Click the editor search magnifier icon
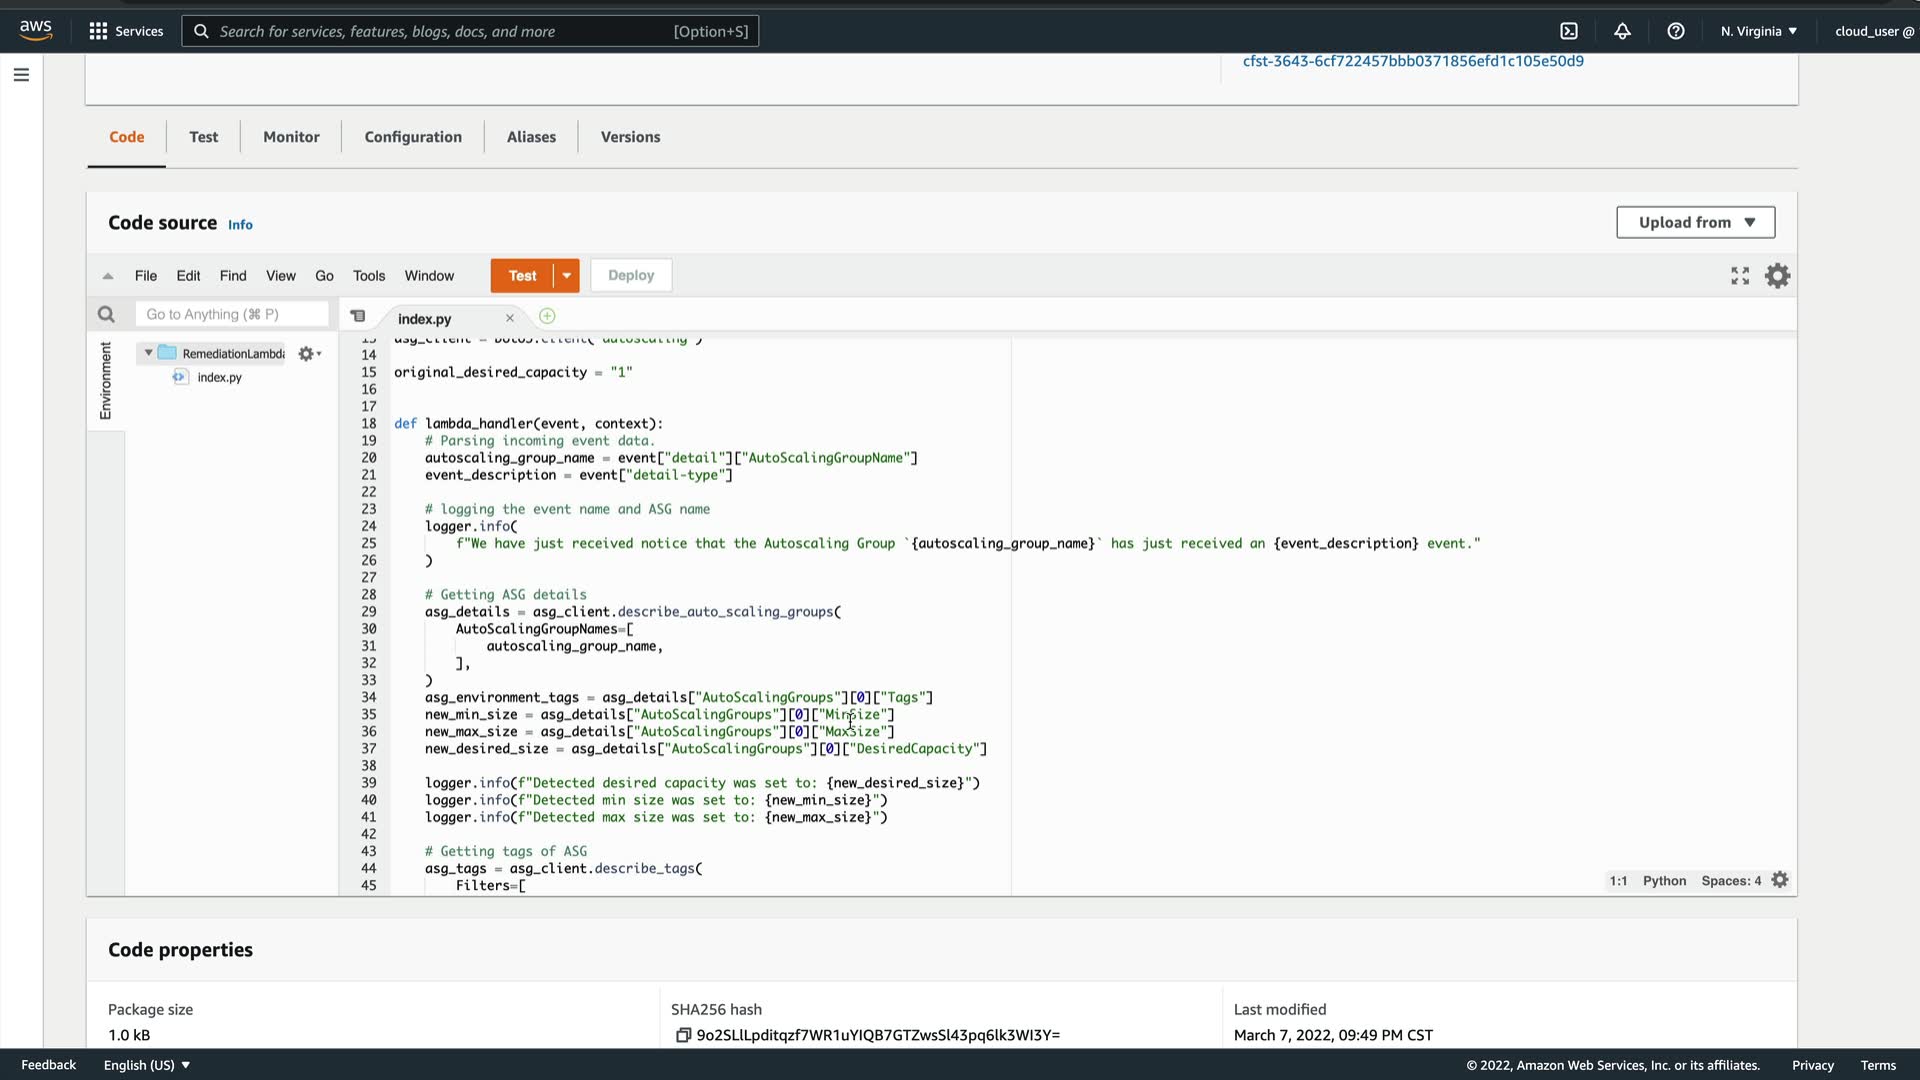Screen dimensions: 1920x1080 tap(106, 315)
